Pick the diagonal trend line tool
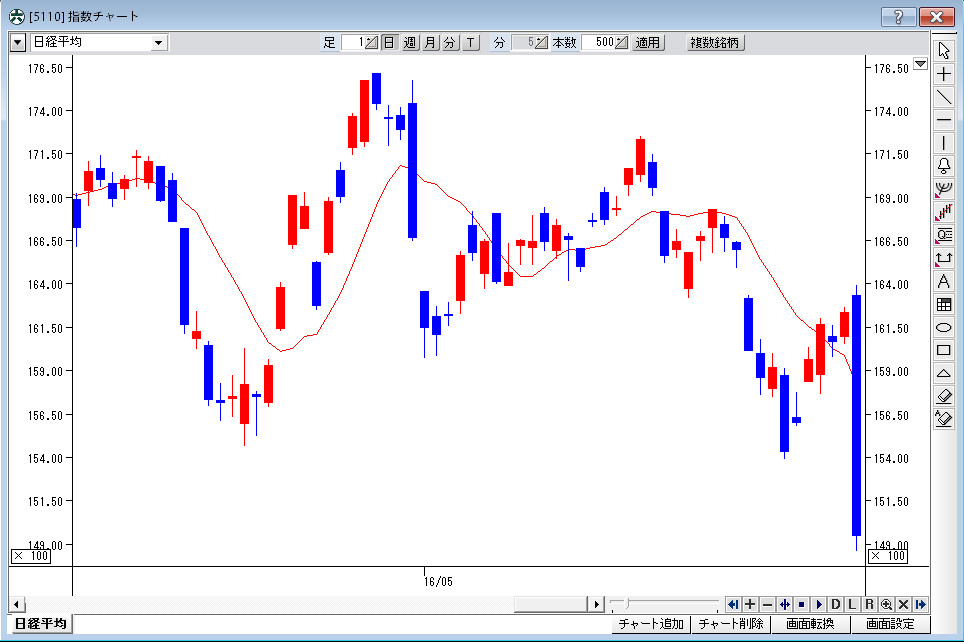The image size is (964, 642). click(944, 97)
